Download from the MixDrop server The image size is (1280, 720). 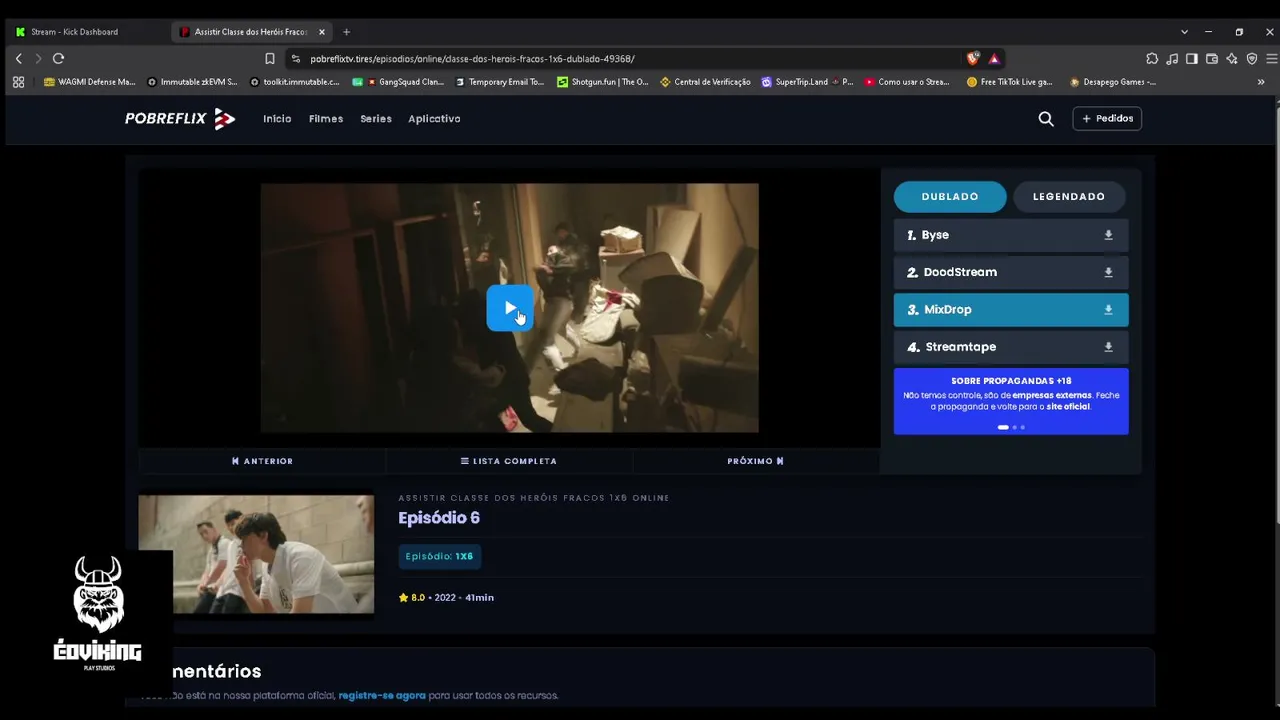click(1108, 310)
